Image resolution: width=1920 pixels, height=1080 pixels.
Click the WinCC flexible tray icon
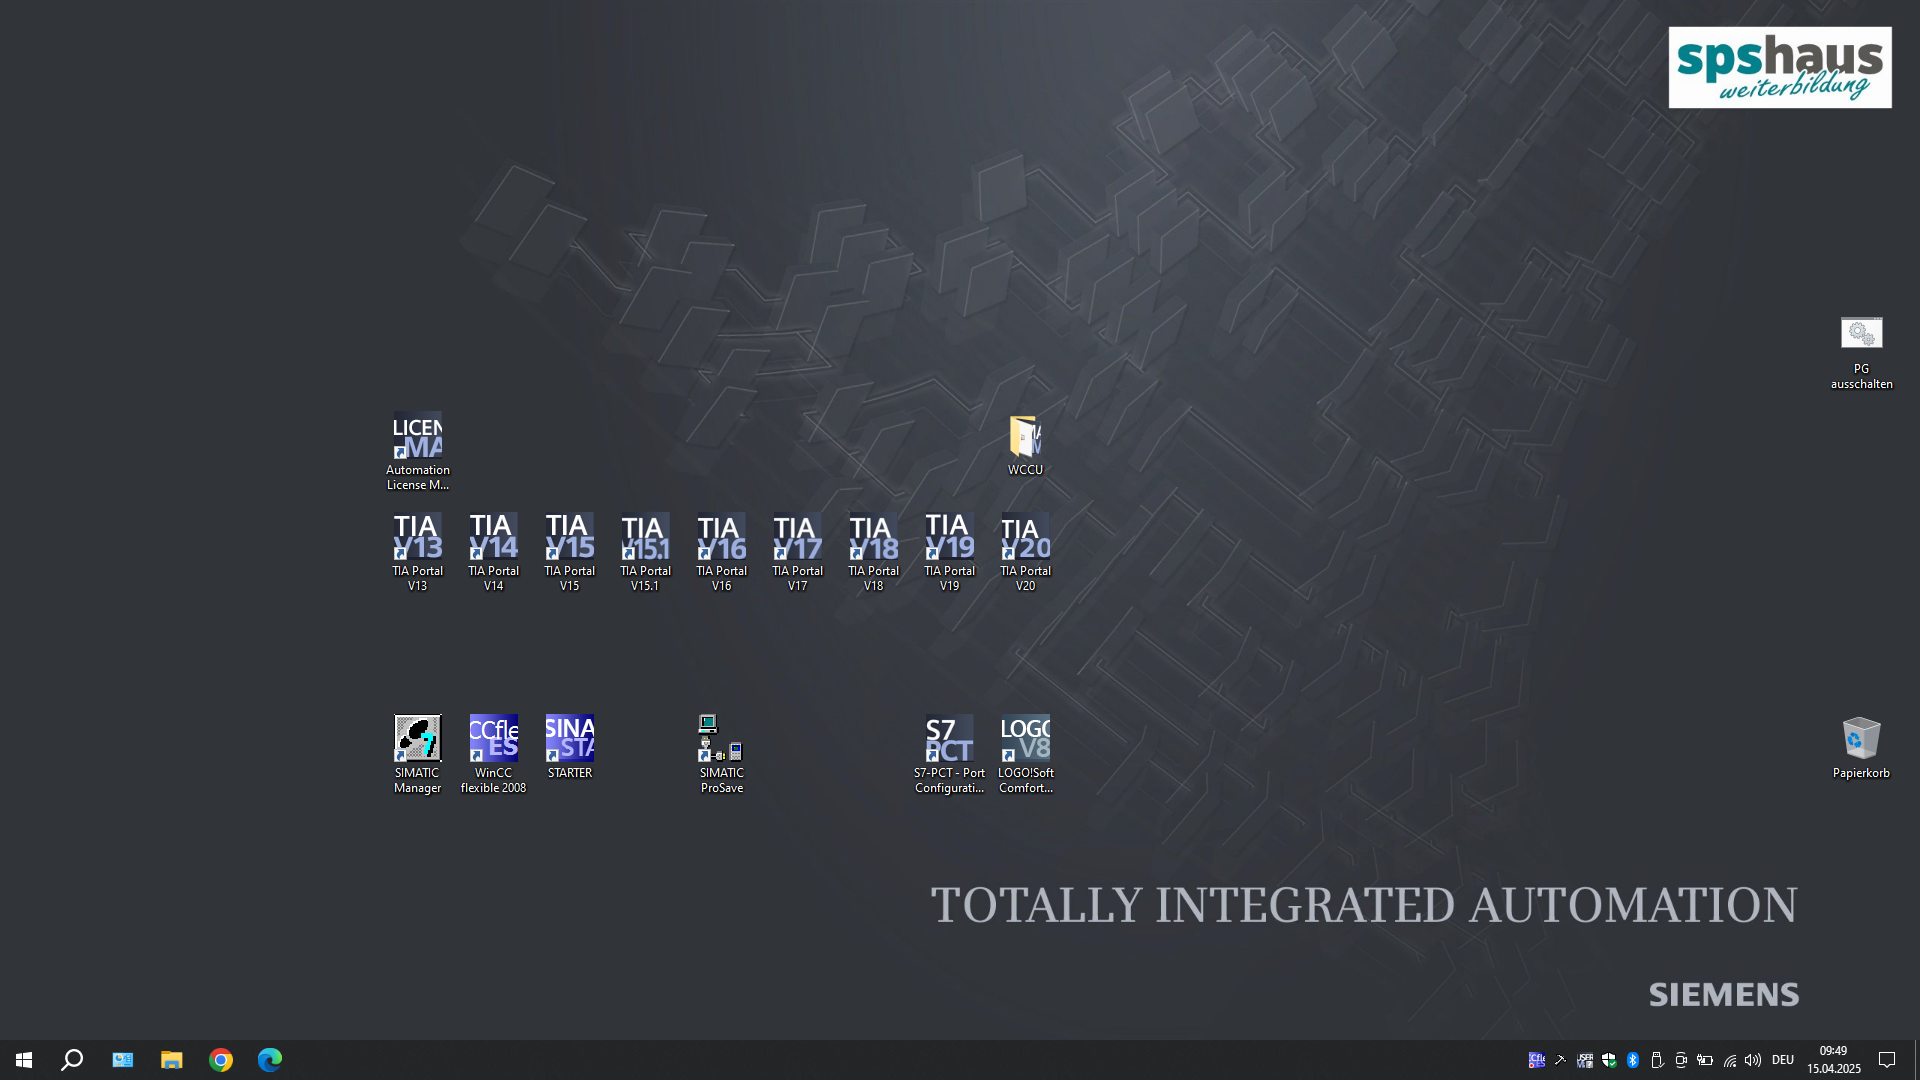(1537, 1060)
